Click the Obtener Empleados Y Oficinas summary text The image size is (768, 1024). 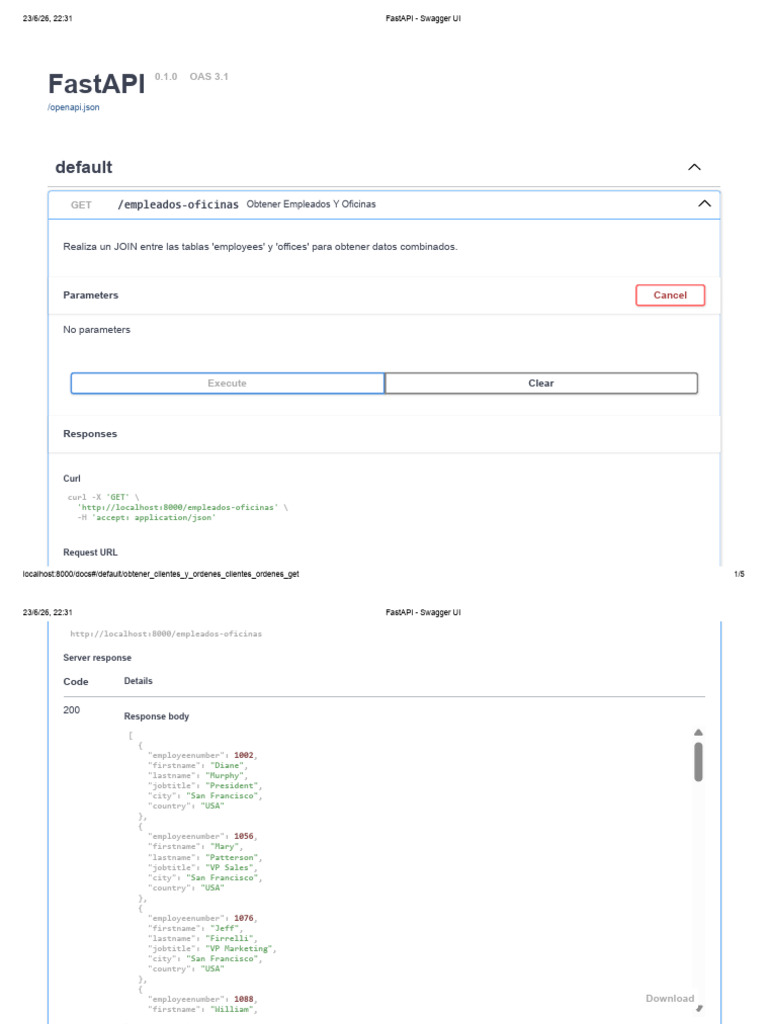click(311, 204)
